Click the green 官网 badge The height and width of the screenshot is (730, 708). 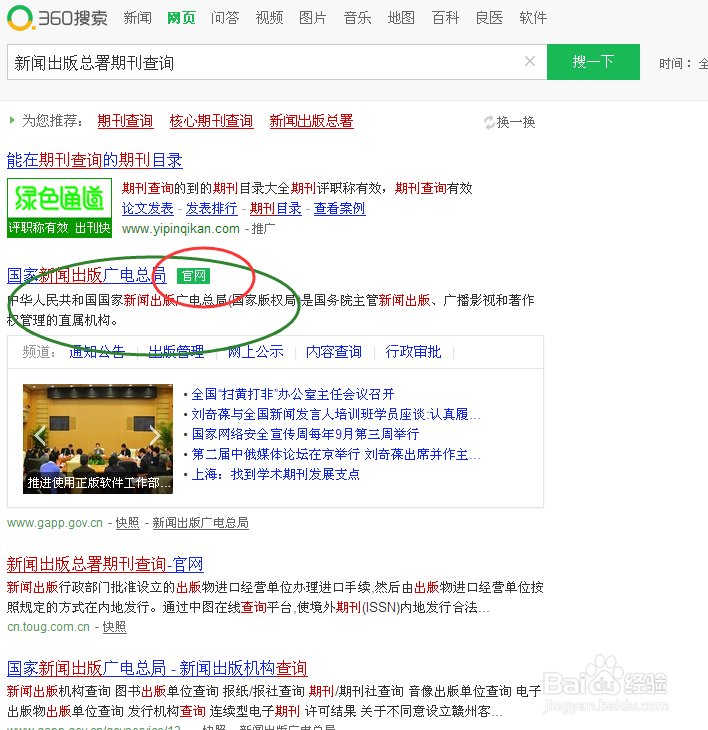194,276
